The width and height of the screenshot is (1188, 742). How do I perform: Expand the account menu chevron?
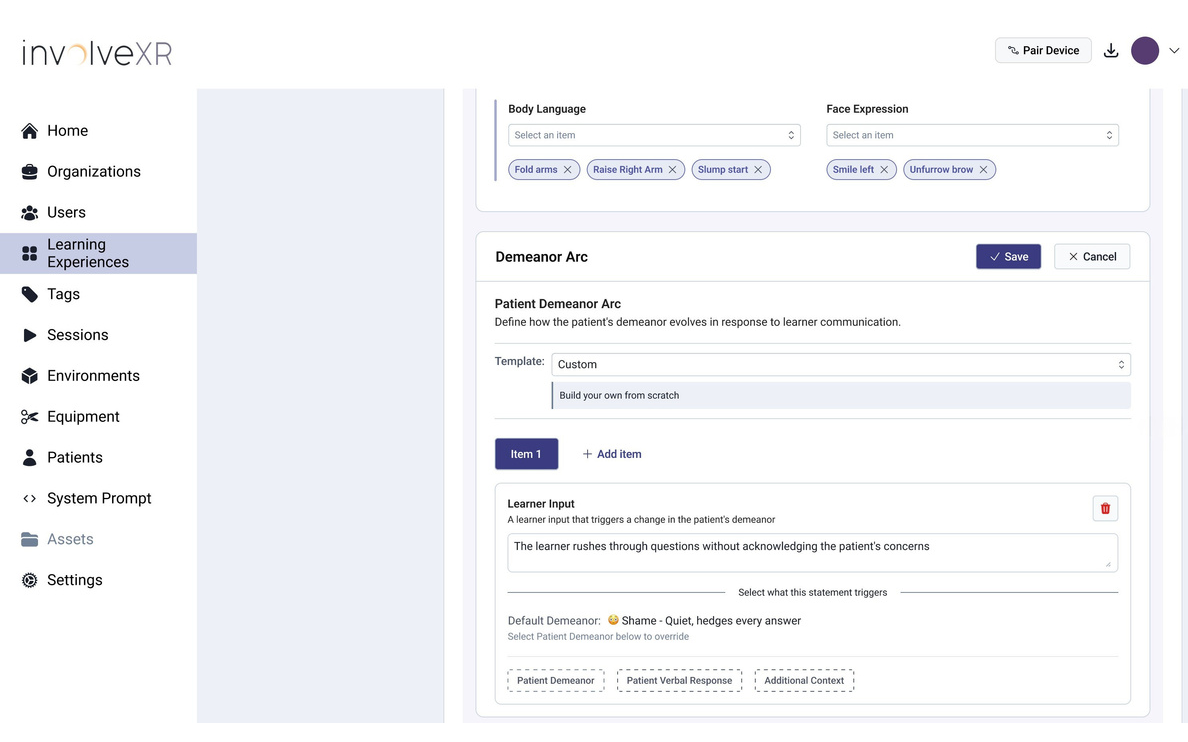click(x=1174, y=51)
